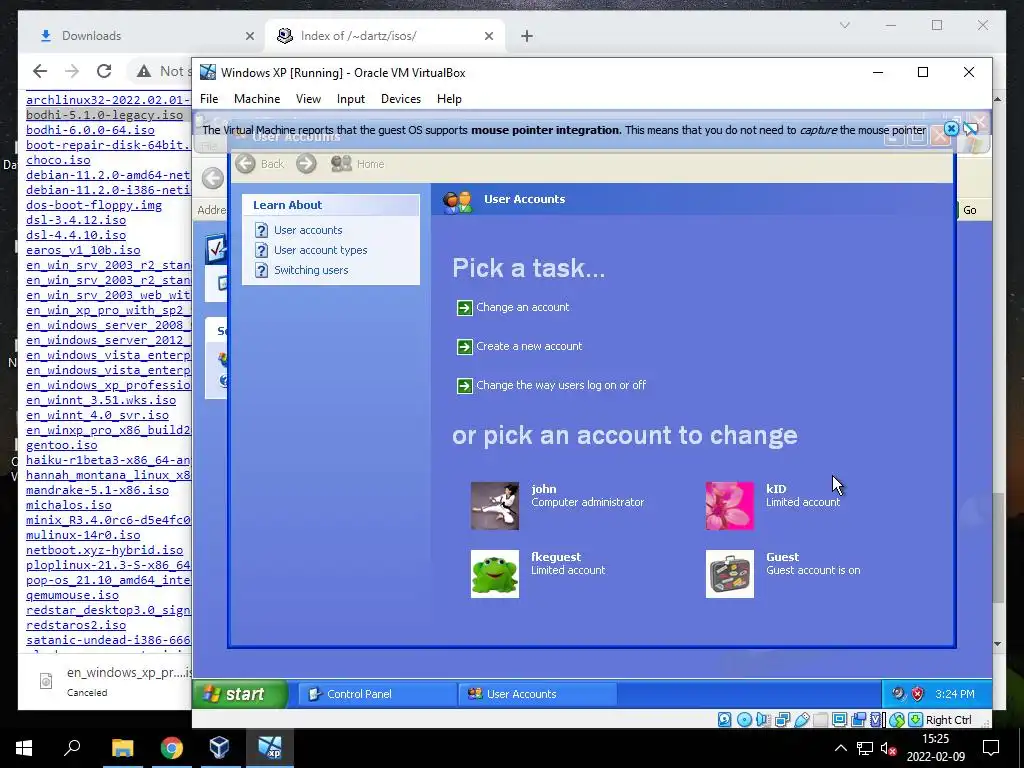The width and height of the screenshot is (1024, 768).
Task: Click the VirtualBox USB devices indicator
Action: click(802, 720)
